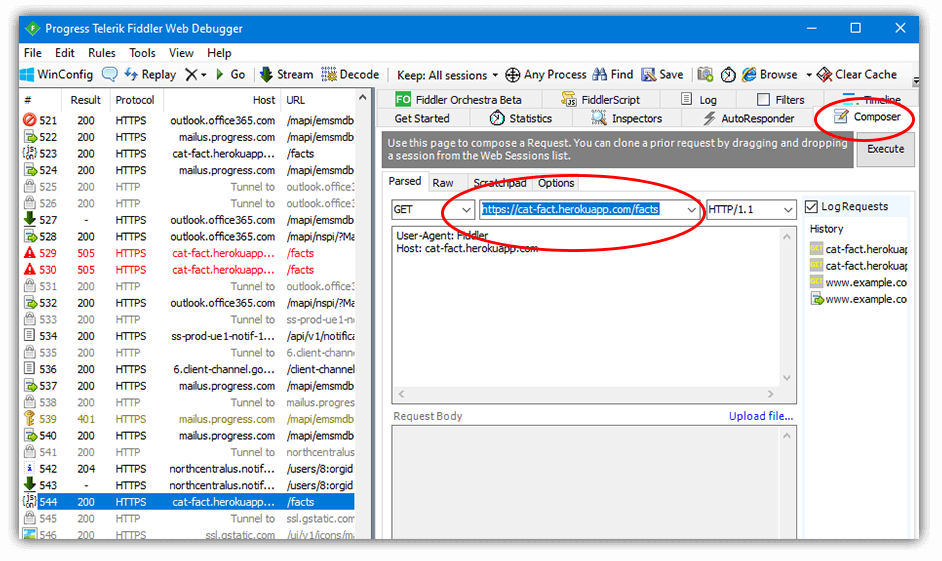
Task: Toggle Decode in the toolbar
Action: click(x=350, y=74)
